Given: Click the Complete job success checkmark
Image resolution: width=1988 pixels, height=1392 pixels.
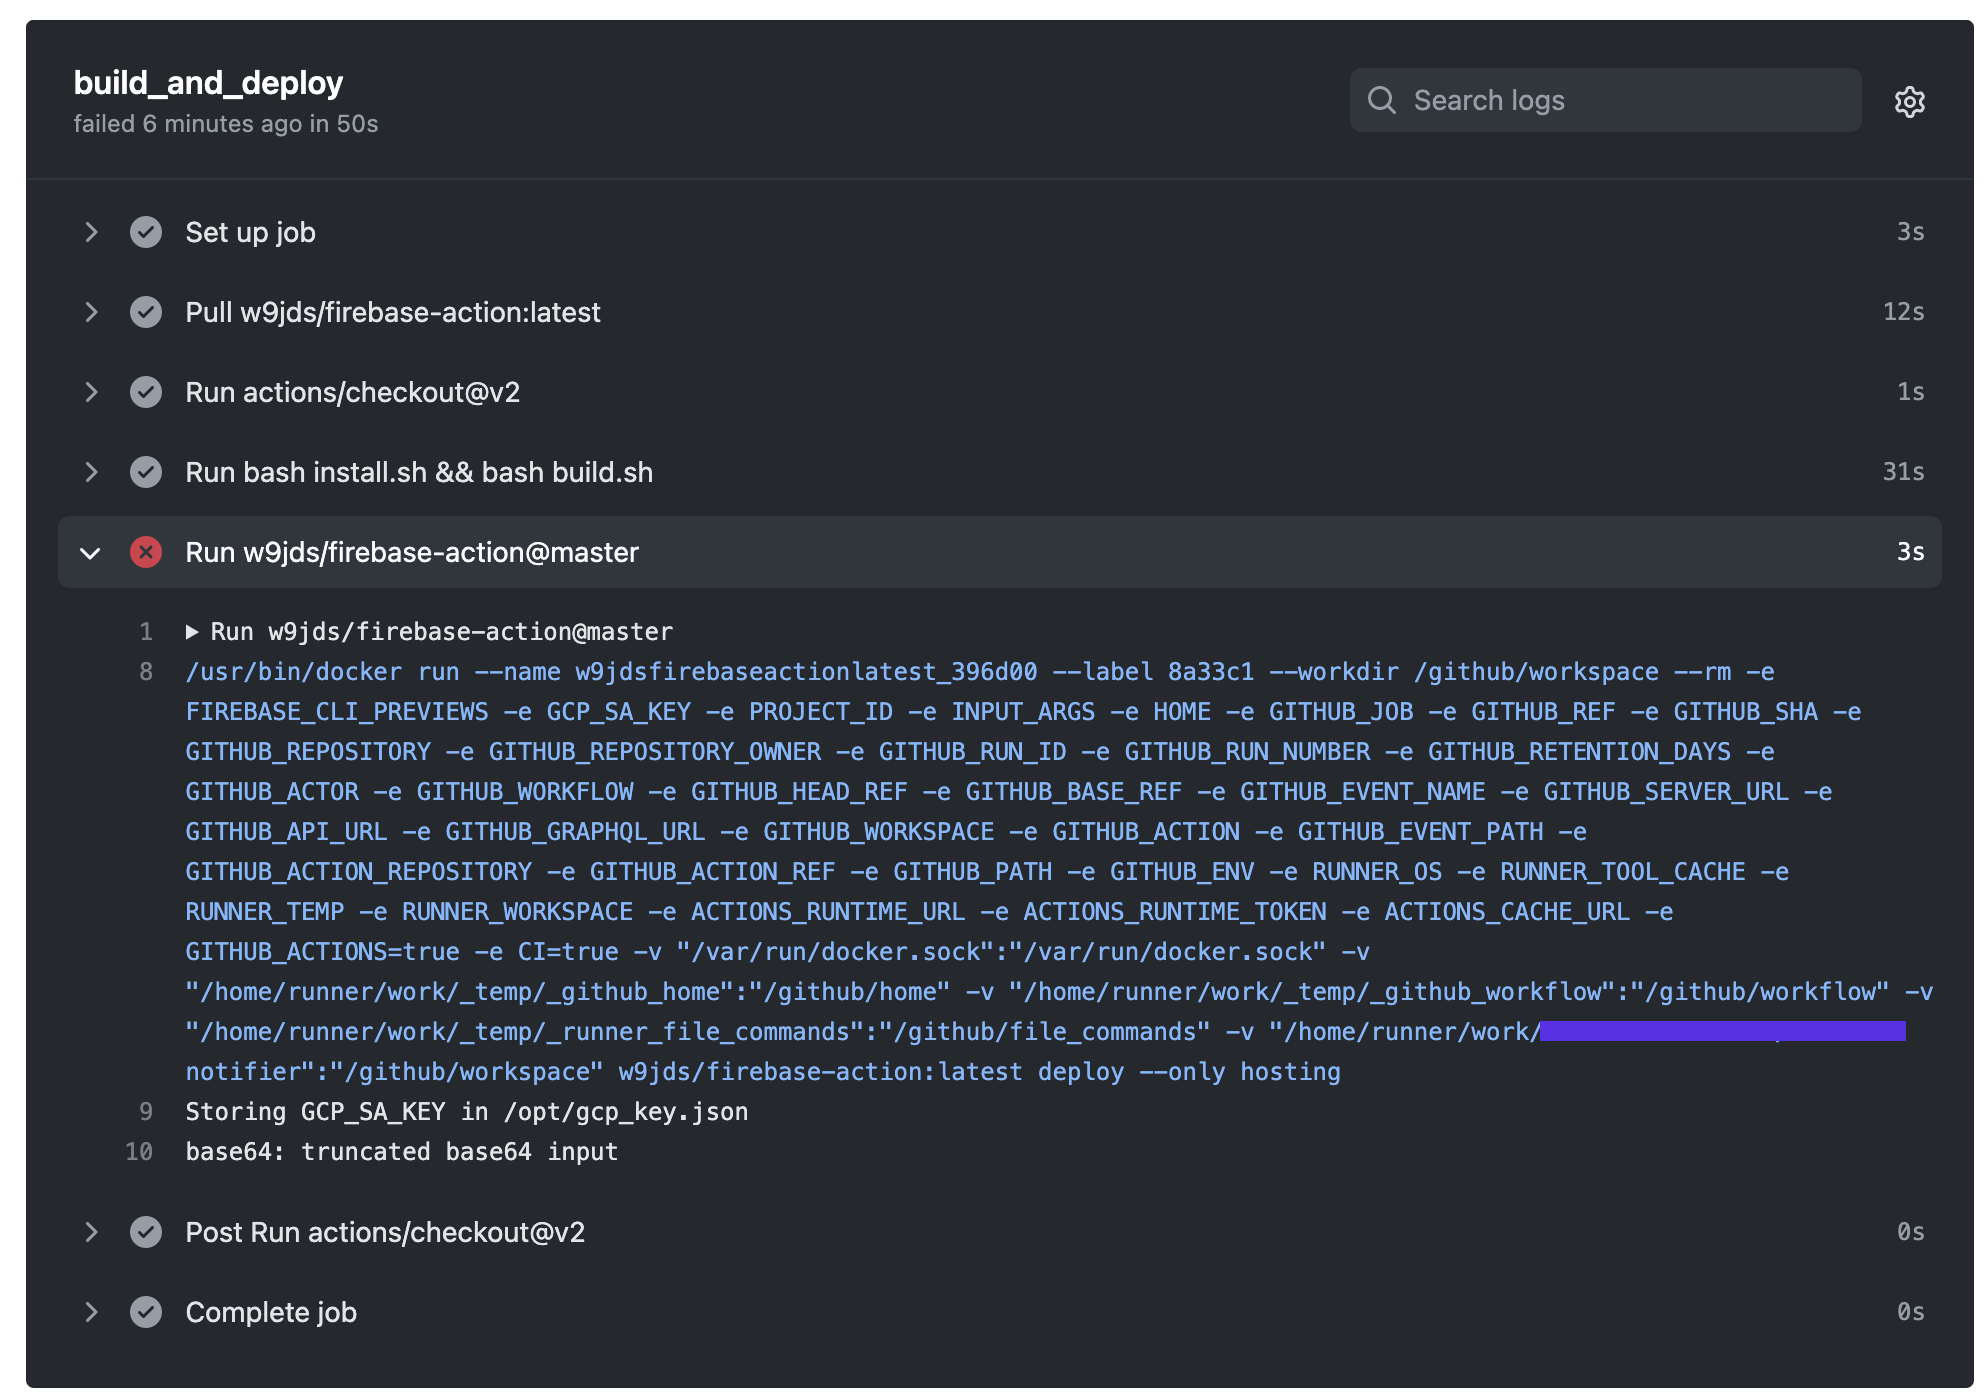Looking at the screenshot, I should pyautogui.click(x=146, y=1312).
